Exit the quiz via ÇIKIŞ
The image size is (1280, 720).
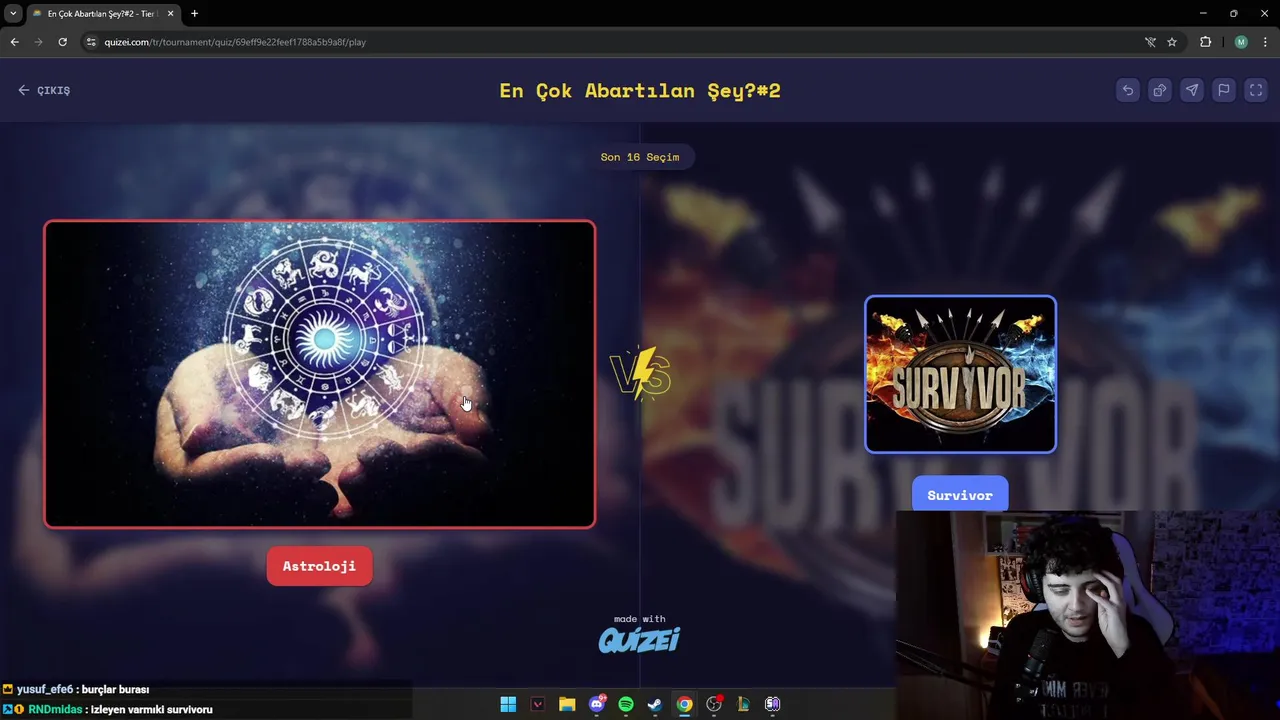click(44, 90)
